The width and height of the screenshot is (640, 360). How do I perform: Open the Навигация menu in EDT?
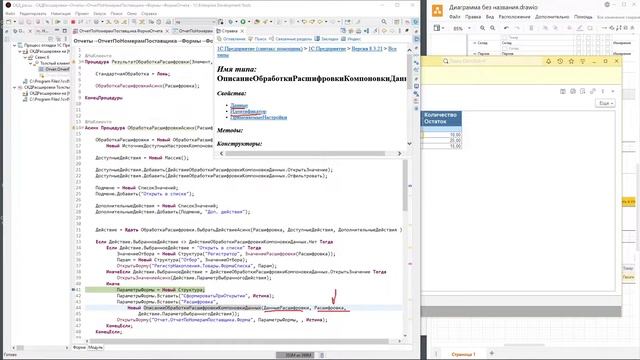point(60,13)
